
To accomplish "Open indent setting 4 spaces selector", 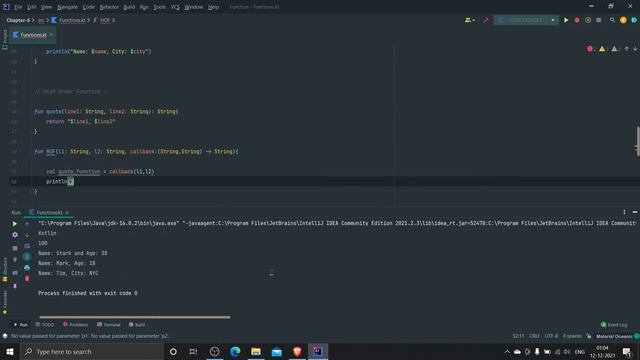I will point(572,336).
